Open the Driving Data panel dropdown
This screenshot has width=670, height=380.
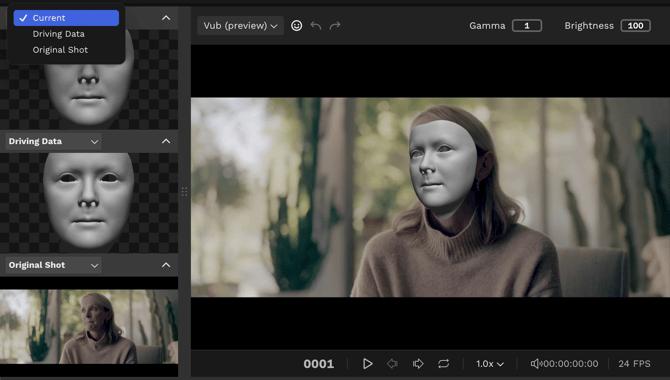(53, 141)
